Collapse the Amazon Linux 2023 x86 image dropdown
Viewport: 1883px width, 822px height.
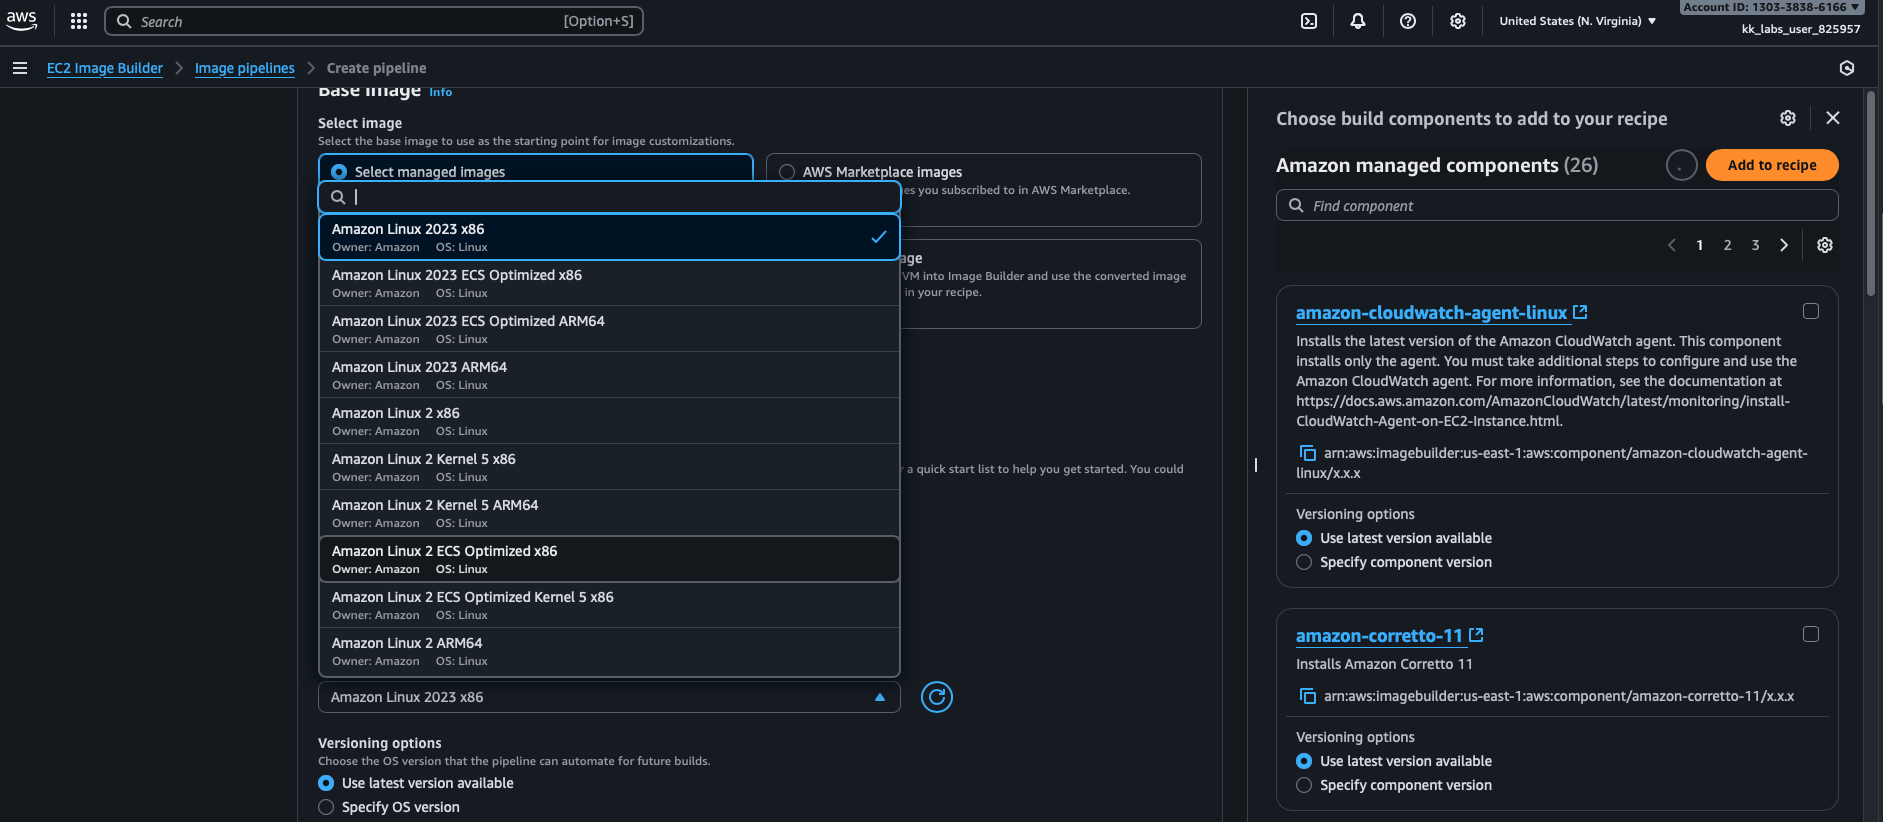pos(609,697)
